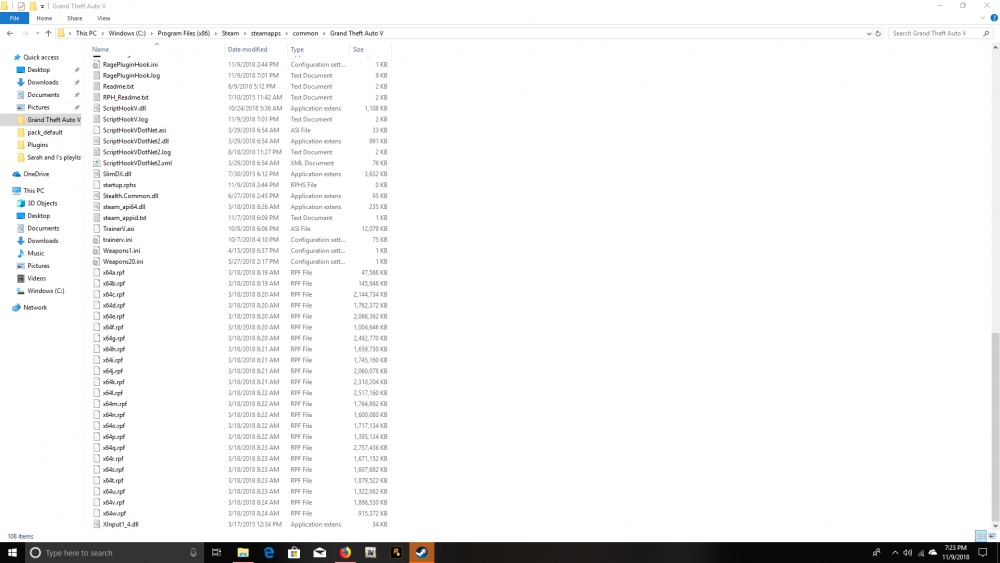This screenshot has width=1000, height=563.
Task: Open the Windows Start menu
Action: tap(12, 553)
